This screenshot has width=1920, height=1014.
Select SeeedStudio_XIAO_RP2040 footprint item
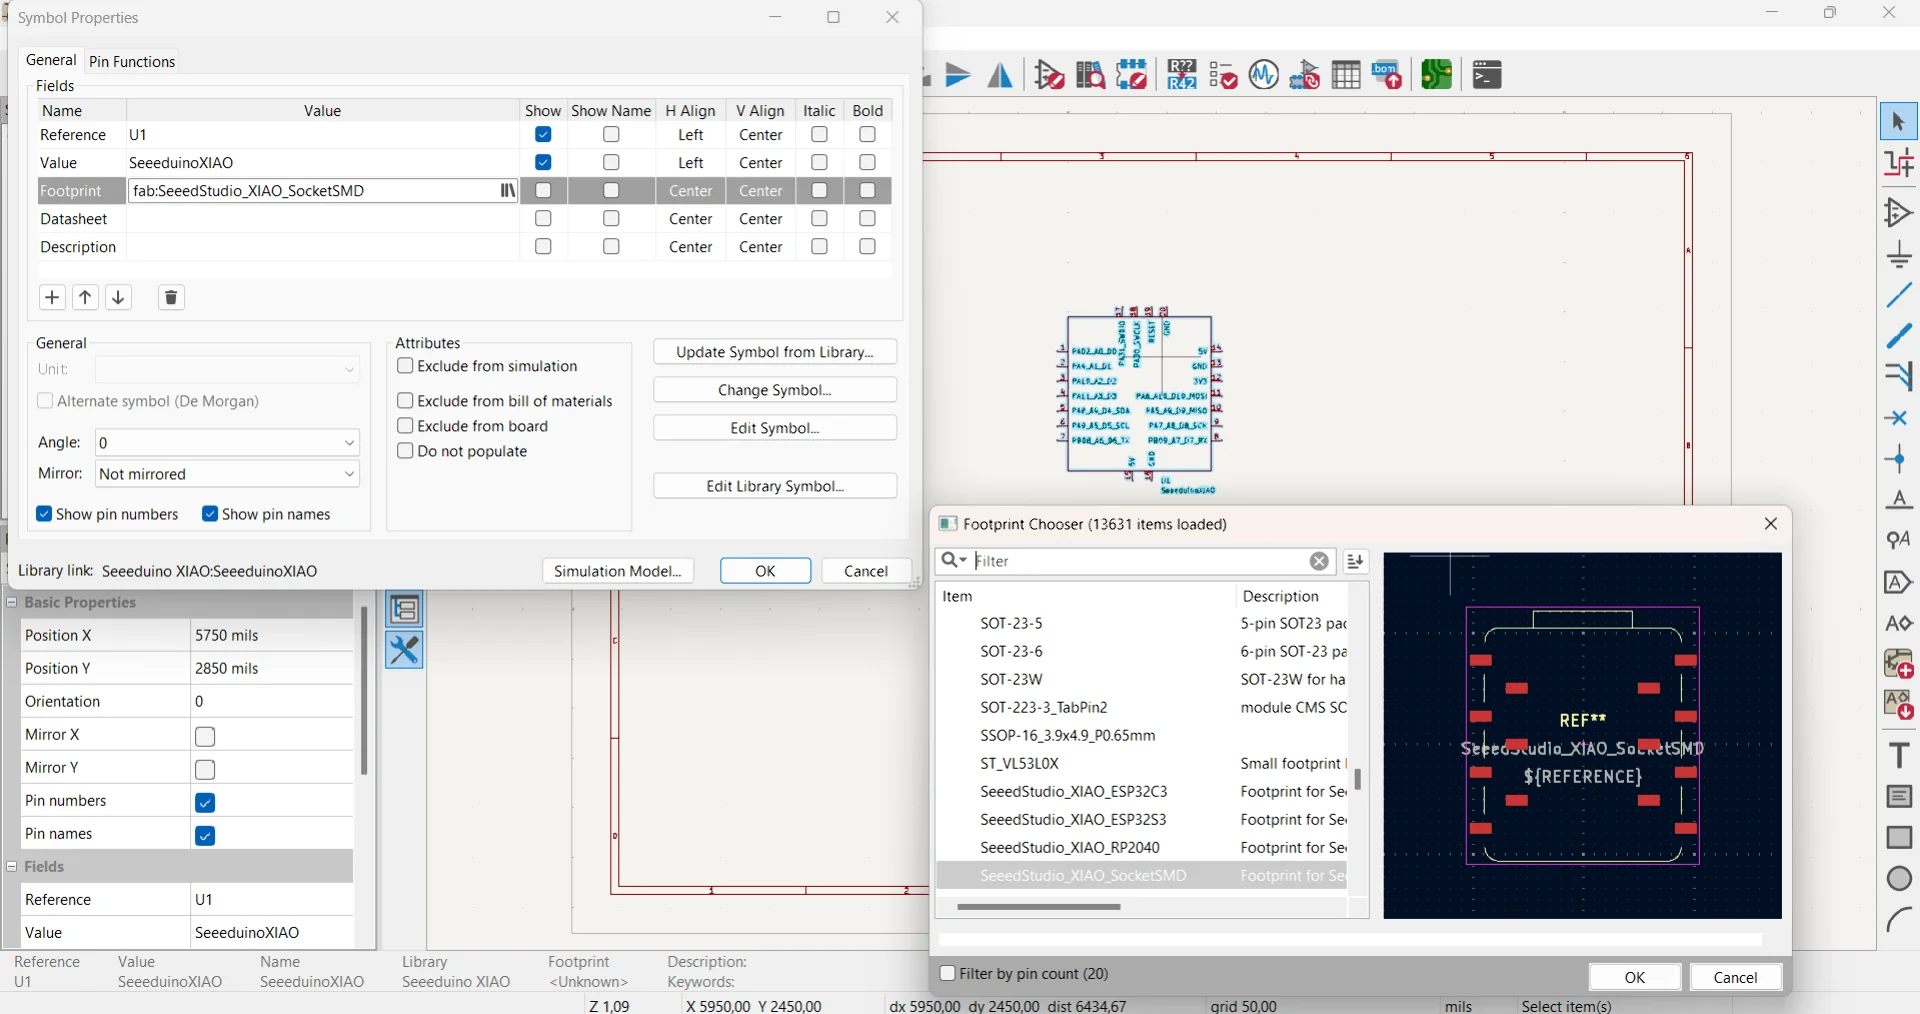[x=1069, y=847]
